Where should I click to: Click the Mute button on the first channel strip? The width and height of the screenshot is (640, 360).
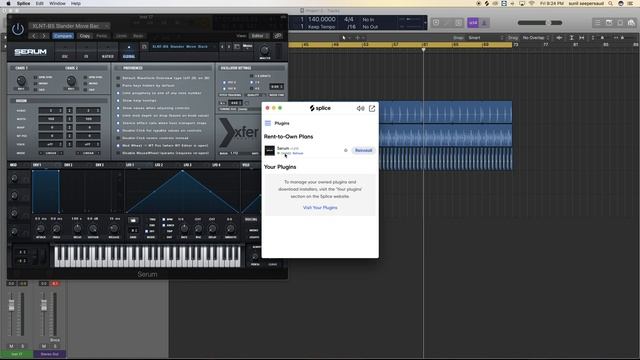point(12,346)
